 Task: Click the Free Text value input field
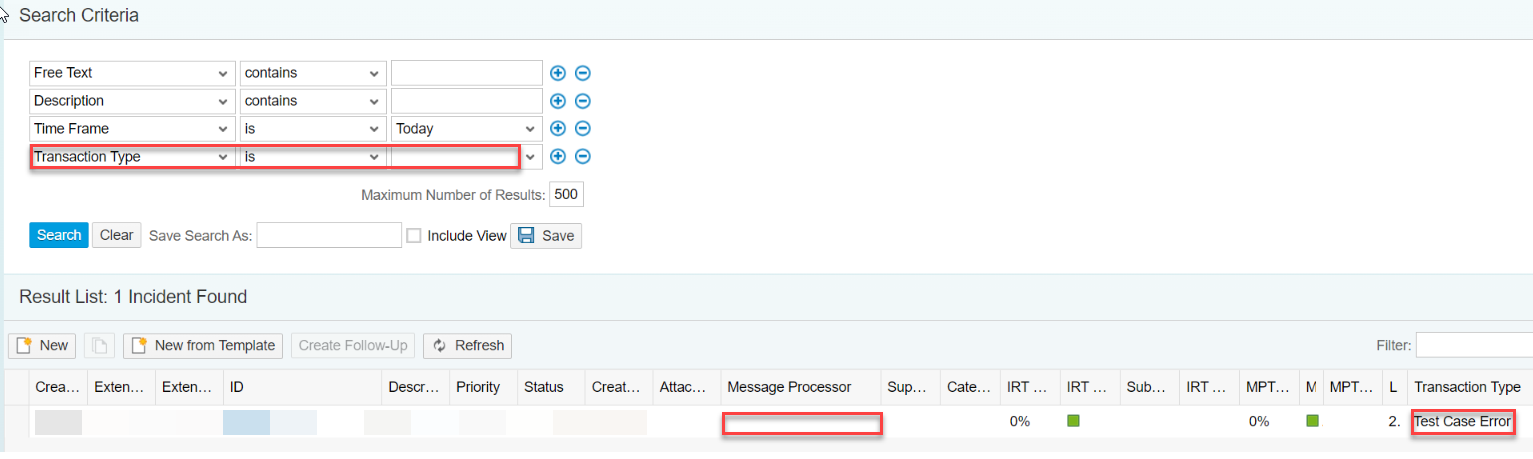click(467, 73)
